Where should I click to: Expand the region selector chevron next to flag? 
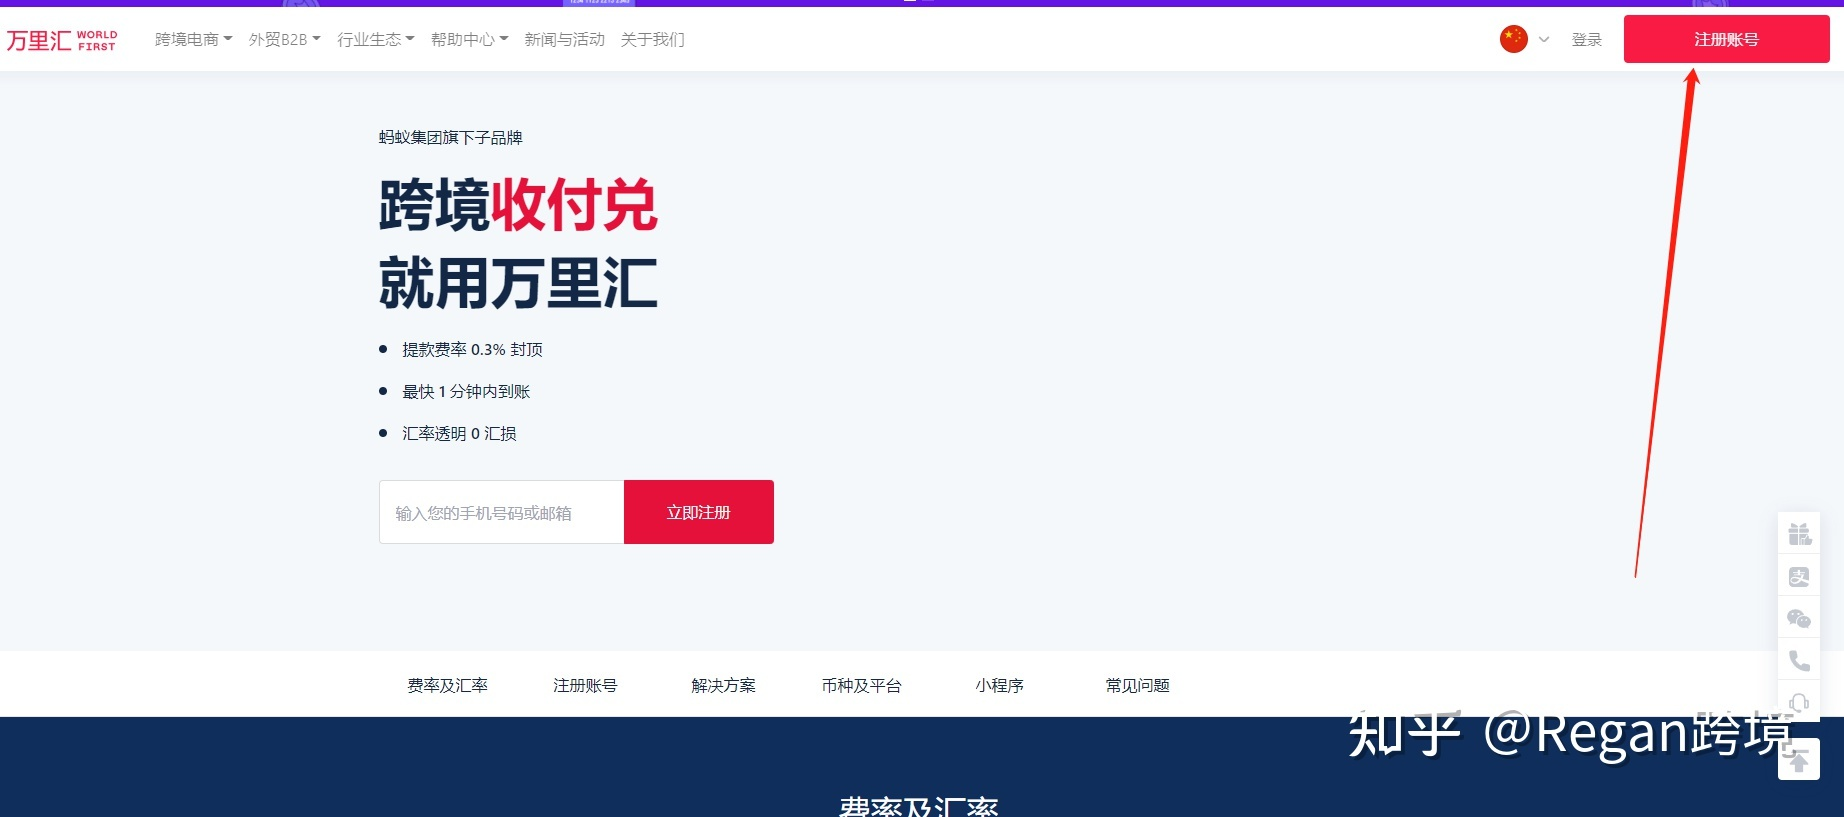(1543, 40)
